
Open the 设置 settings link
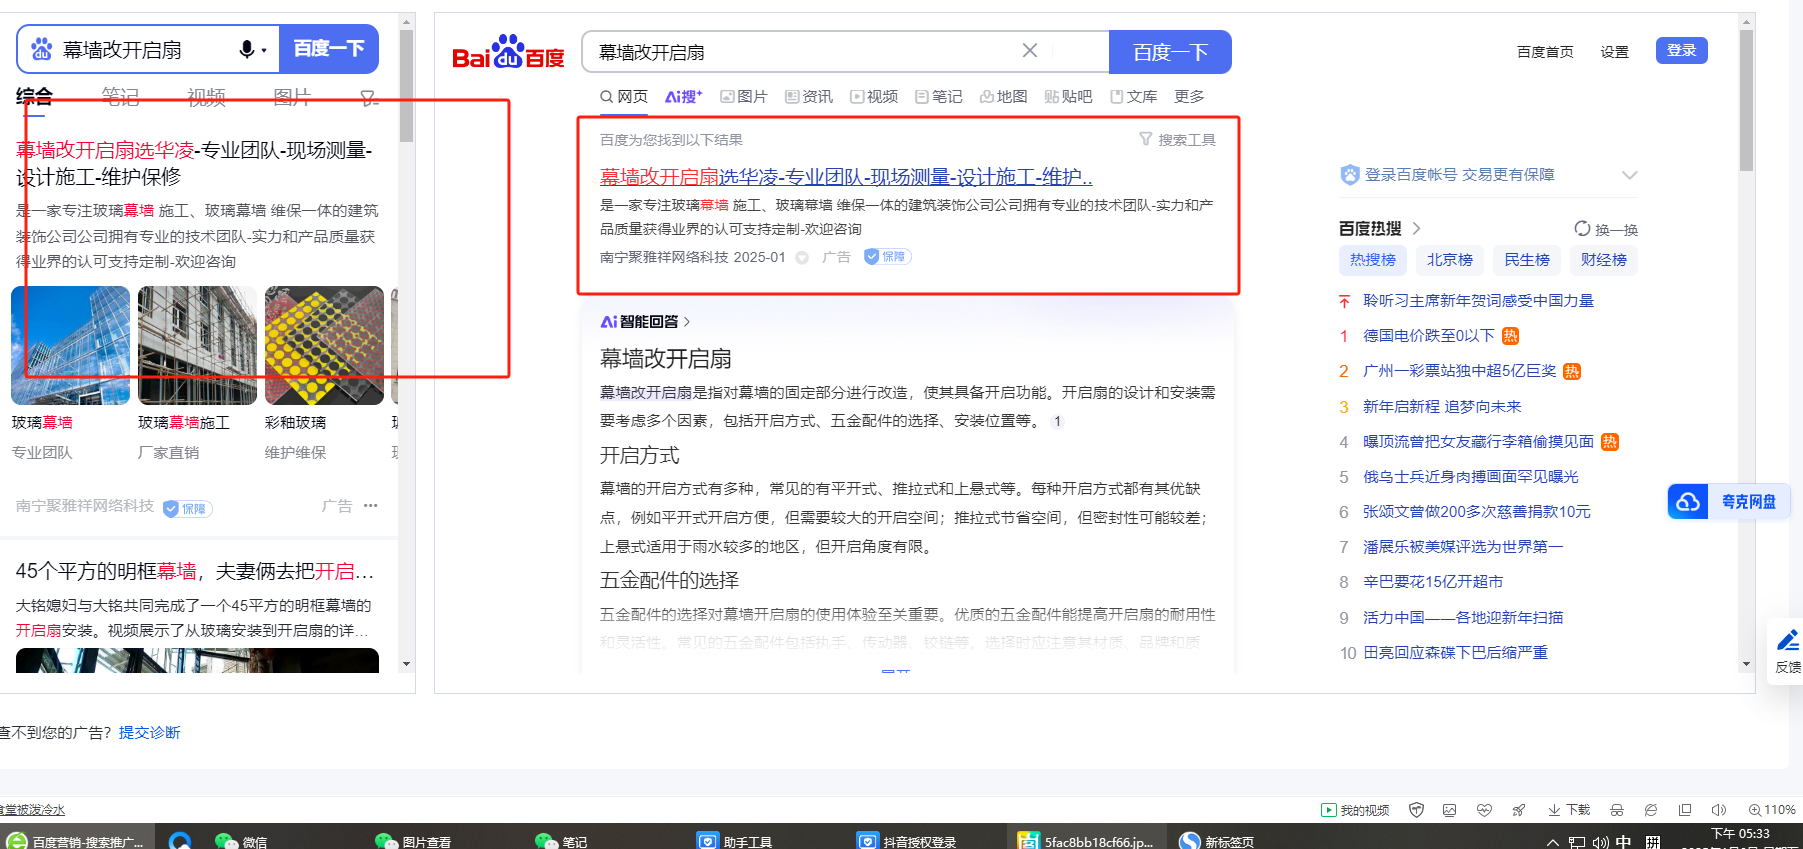coord(1614,52)
